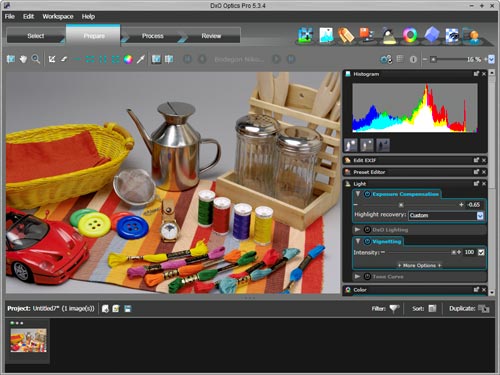Toggle the Vignetting intensity checkbox
The height and width of the screenshot is (375, 500).
coord(481,252)
